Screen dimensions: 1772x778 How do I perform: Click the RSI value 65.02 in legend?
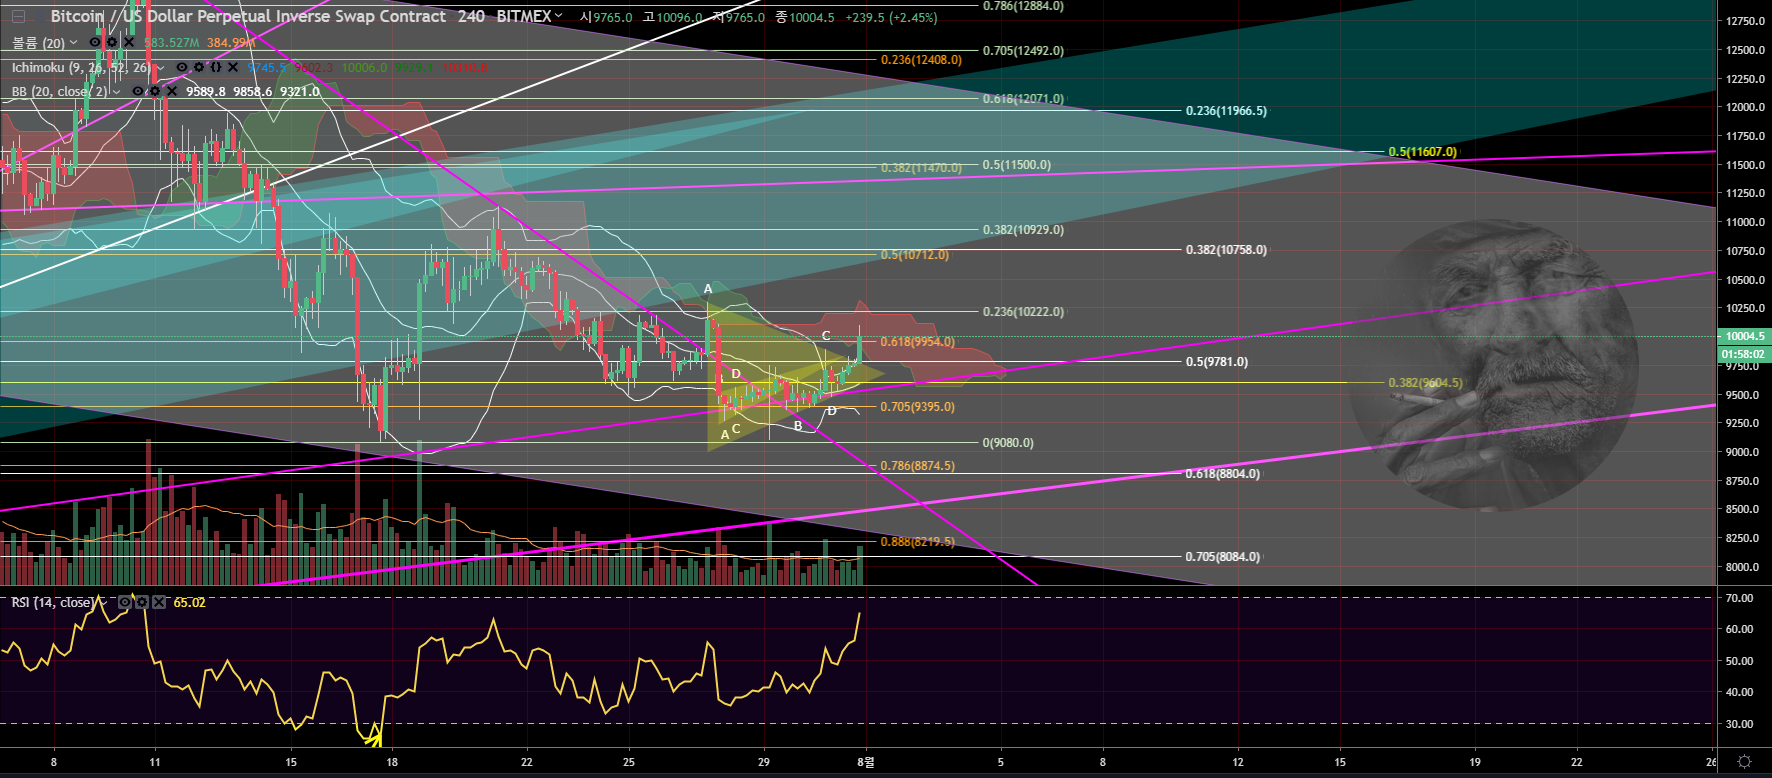click(189, 603)
